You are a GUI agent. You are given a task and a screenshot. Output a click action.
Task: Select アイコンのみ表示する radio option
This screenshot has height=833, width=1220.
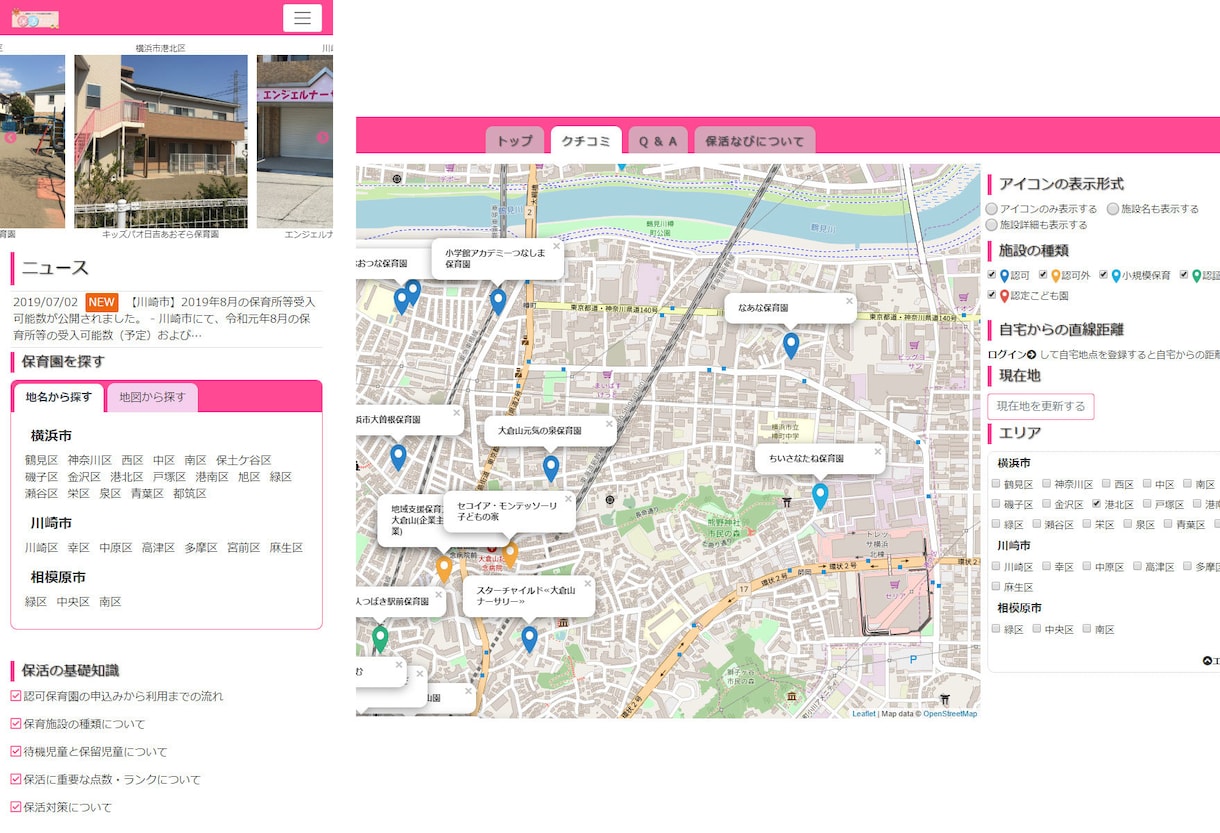click(992, 209)
